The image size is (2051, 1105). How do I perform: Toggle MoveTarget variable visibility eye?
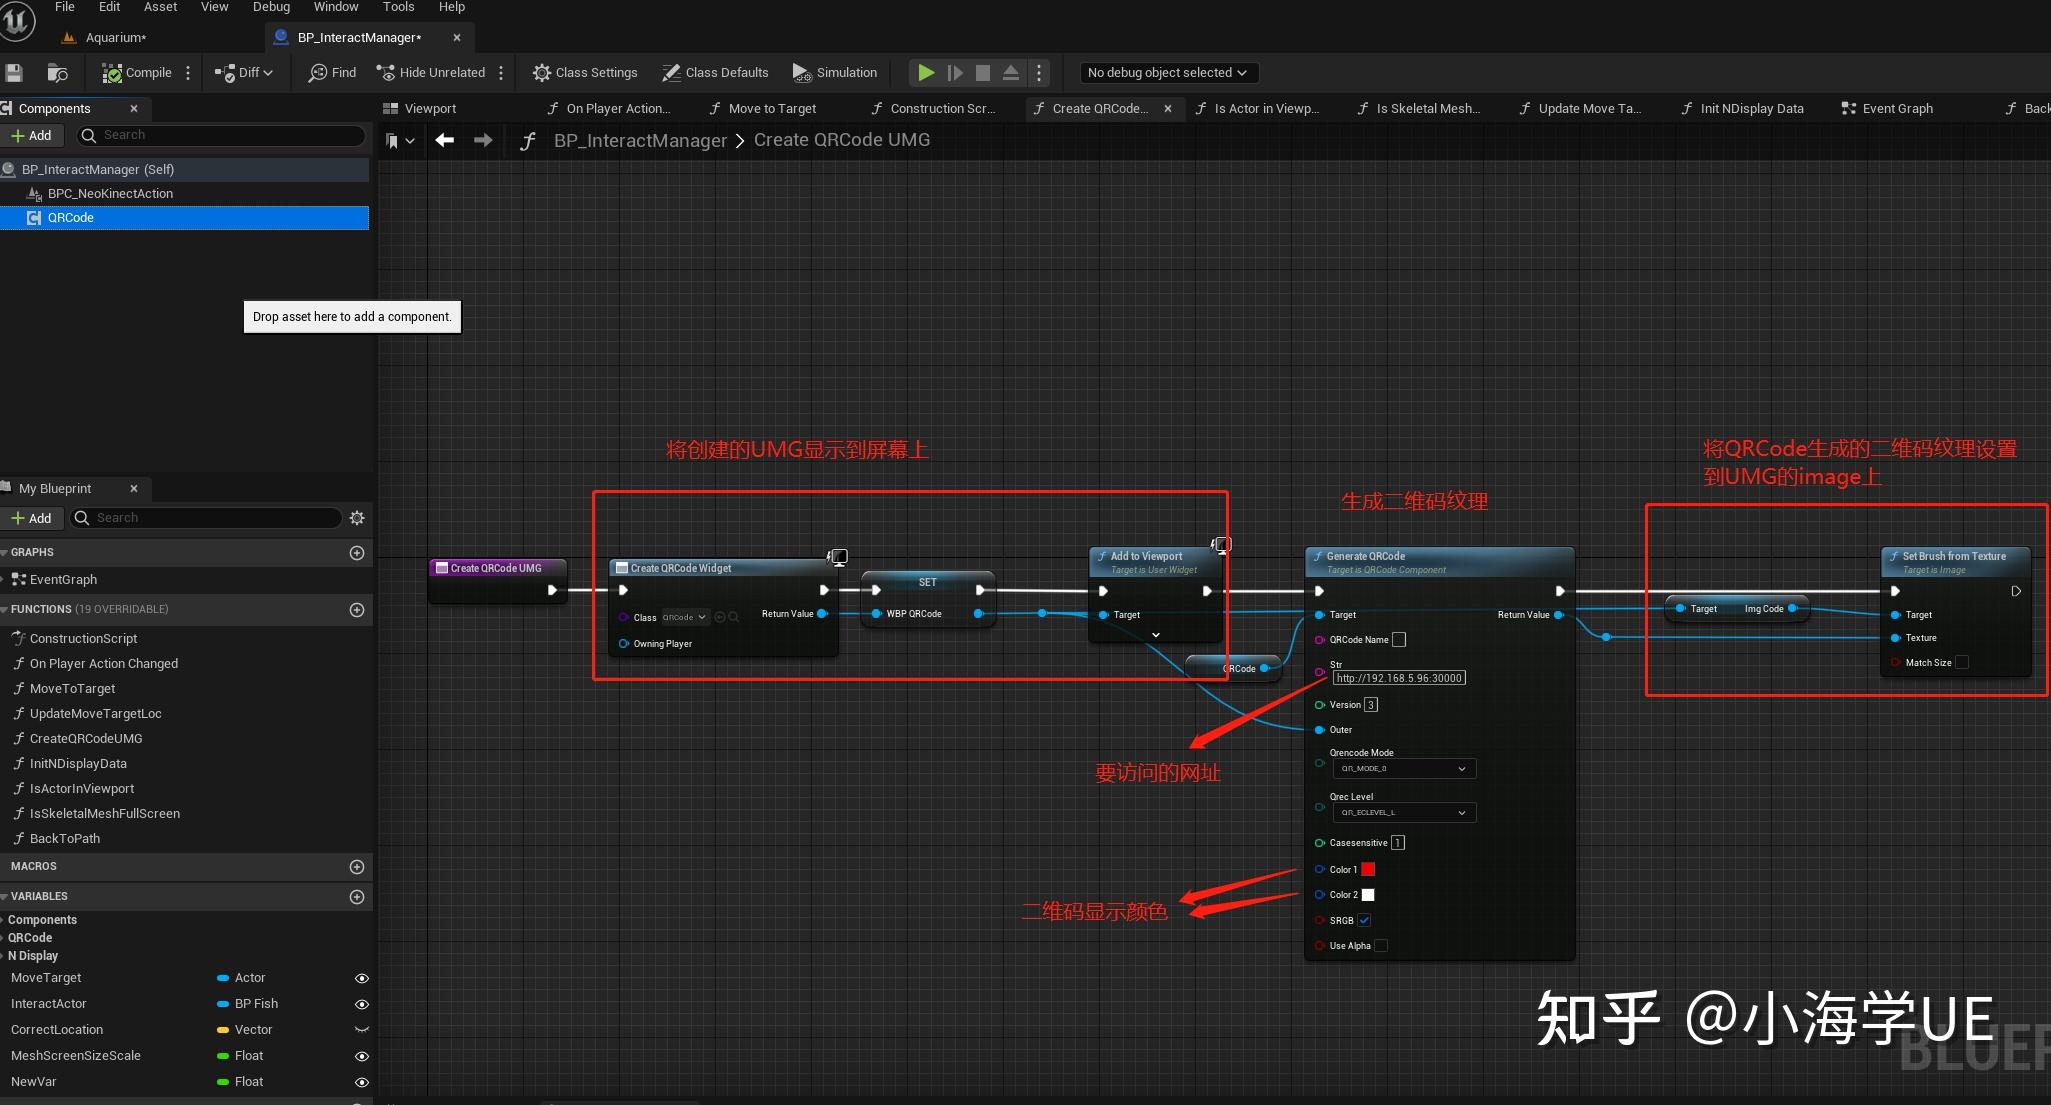coord(362,979)
